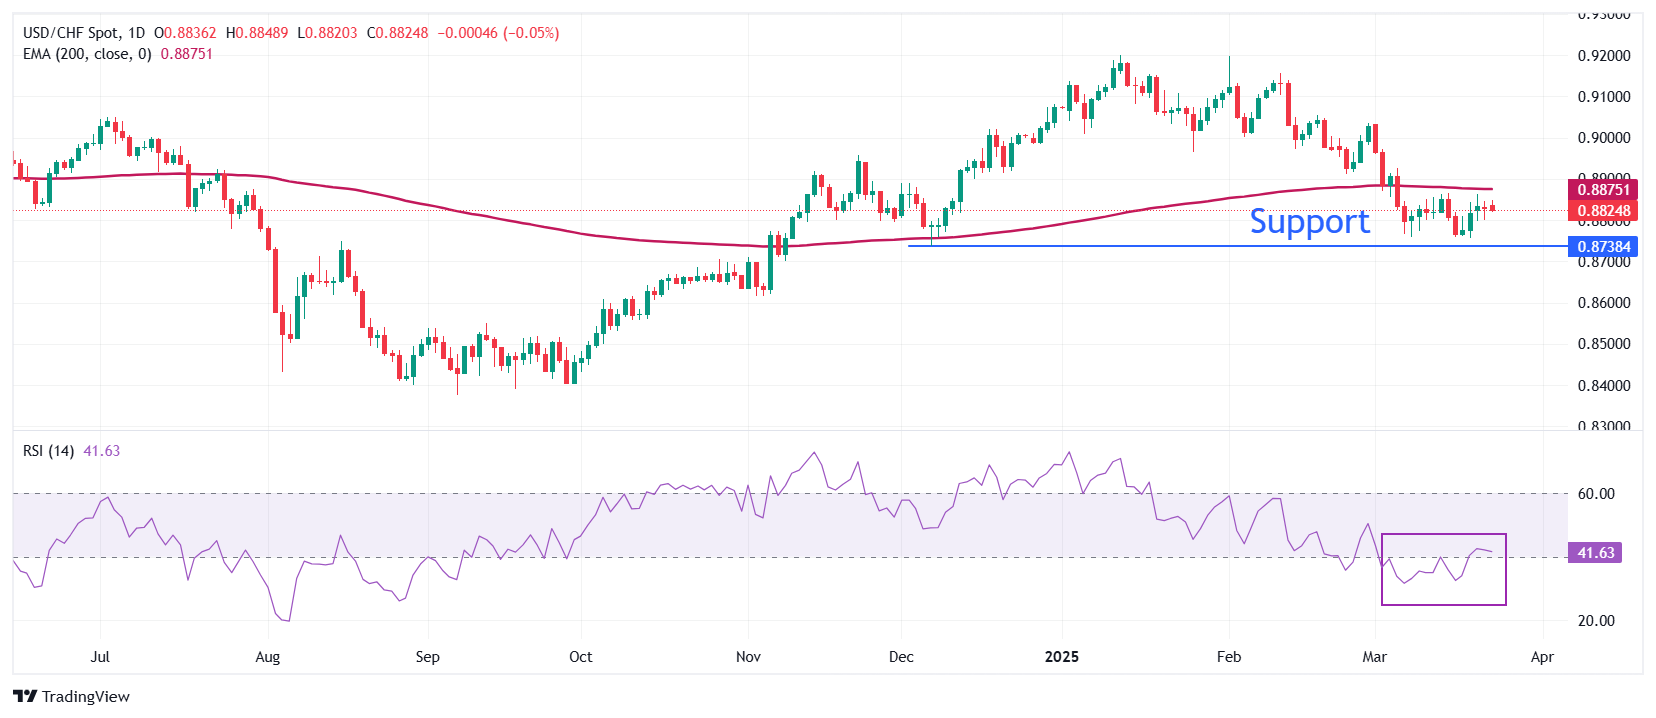Click the Oct label on the time axis

(580, 657)
